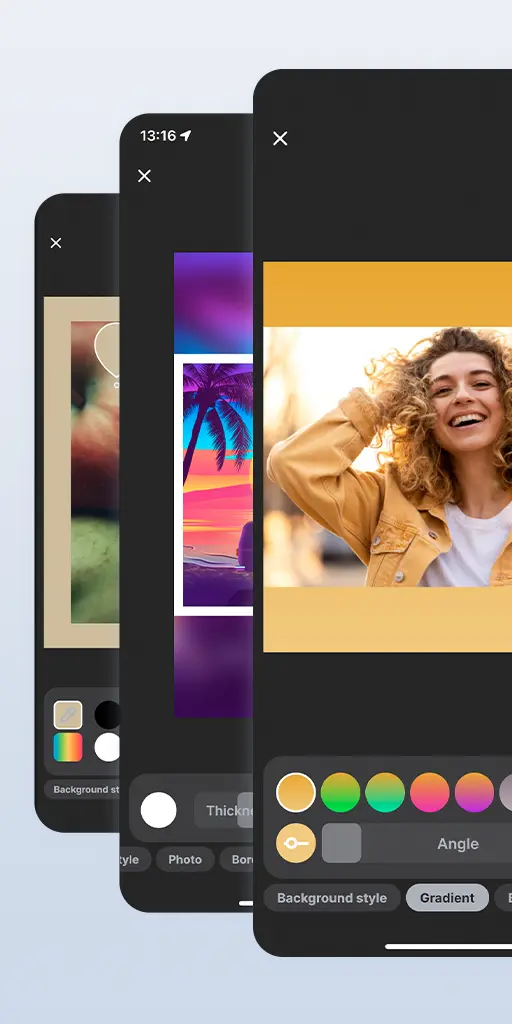Viewport: 512px width, 1024px height.
Task: Pick the white border color circle
Action: tap(159, 810)
